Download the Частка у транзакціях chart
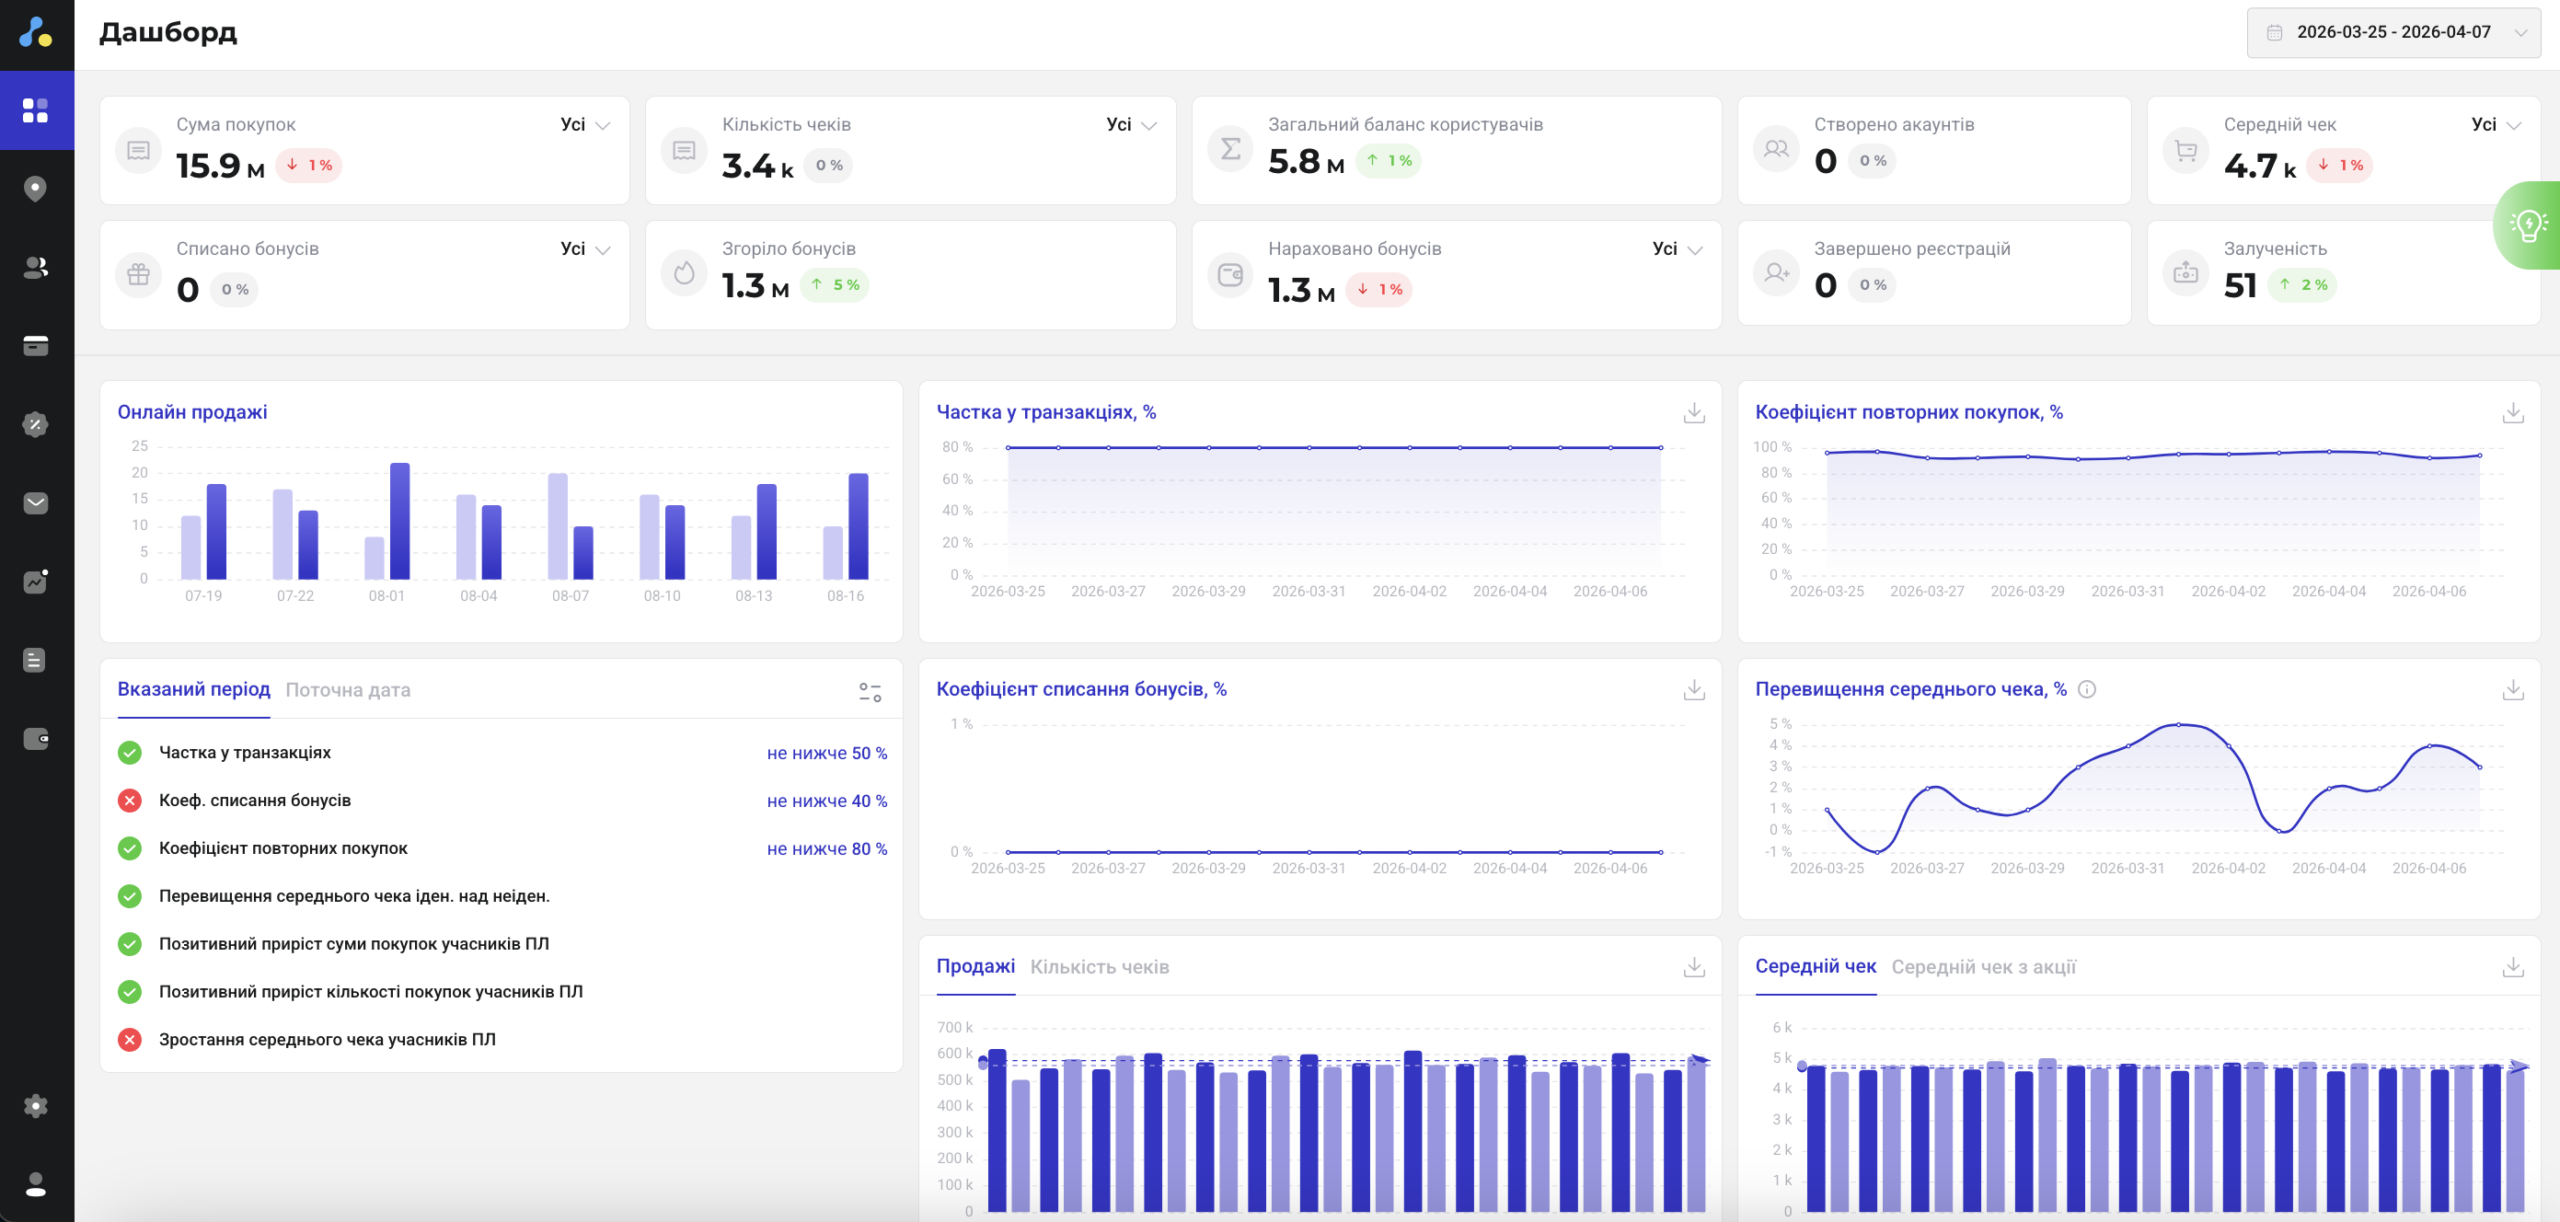The width and height of the screenshot is (2560, 1222). pyautogui.click(x=1694, y=413)
